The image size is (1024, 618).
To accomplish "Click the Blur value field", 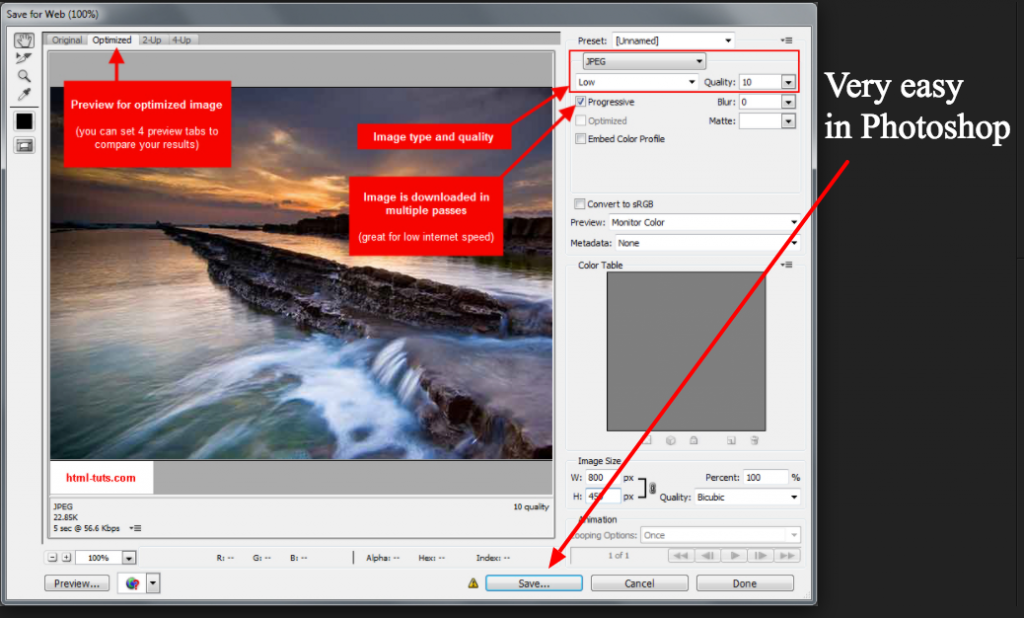I will pos(760,102).
